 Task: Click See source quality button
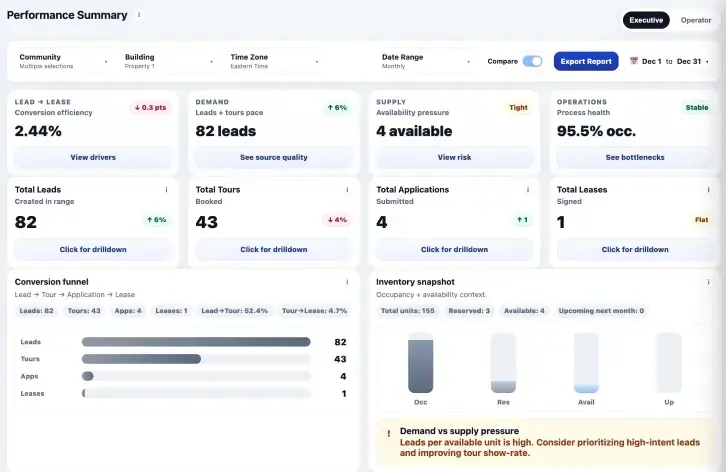(x=274, y=157)
